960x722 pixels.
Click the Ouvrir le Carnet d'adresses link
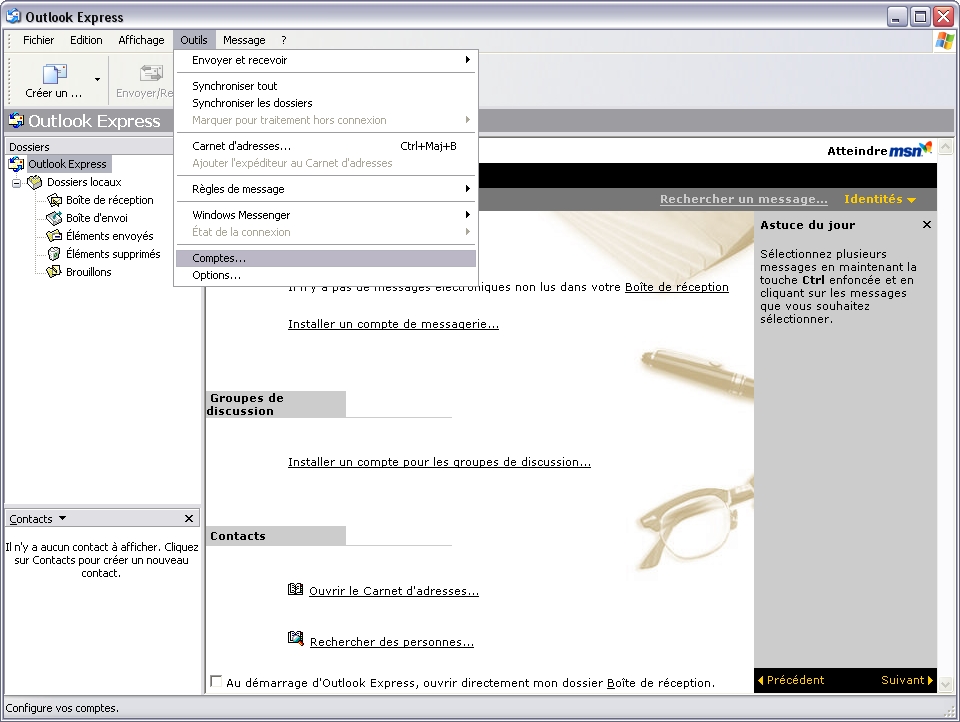(x=394, y=591)
